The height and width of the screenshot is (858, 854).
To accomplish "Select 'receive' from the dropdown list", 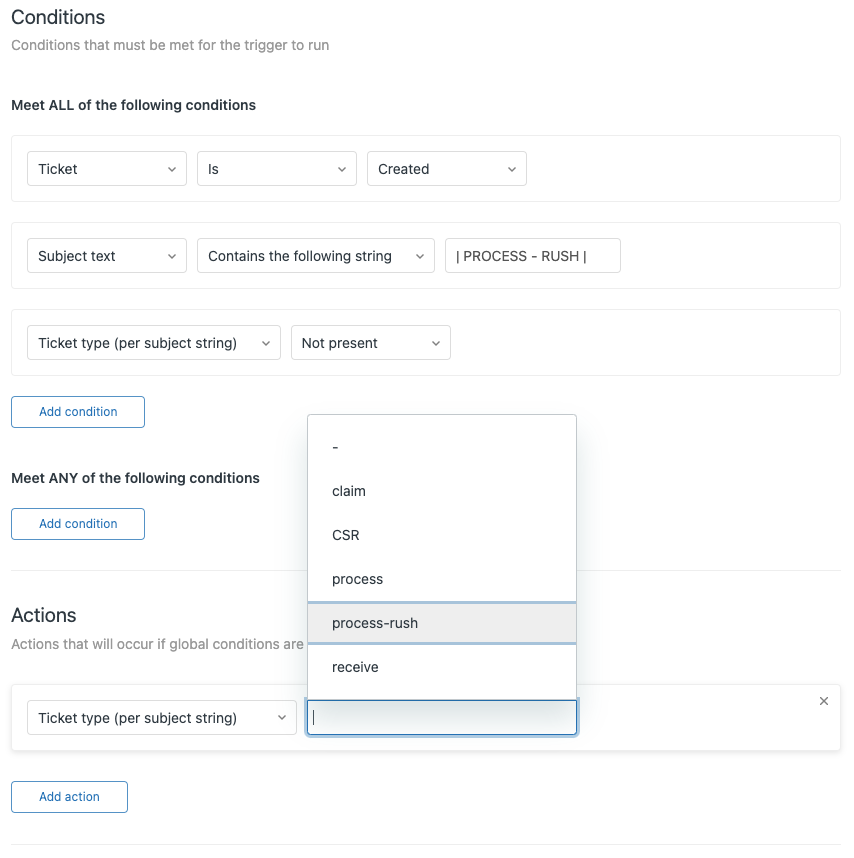I will tap(441, 667).
